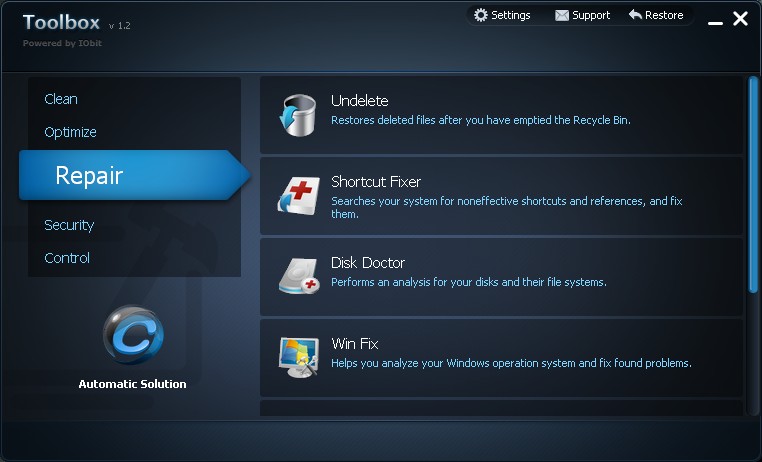The width and height of the screenshot is (762, 462).
Task: Open the Control category
Action: 67,258
